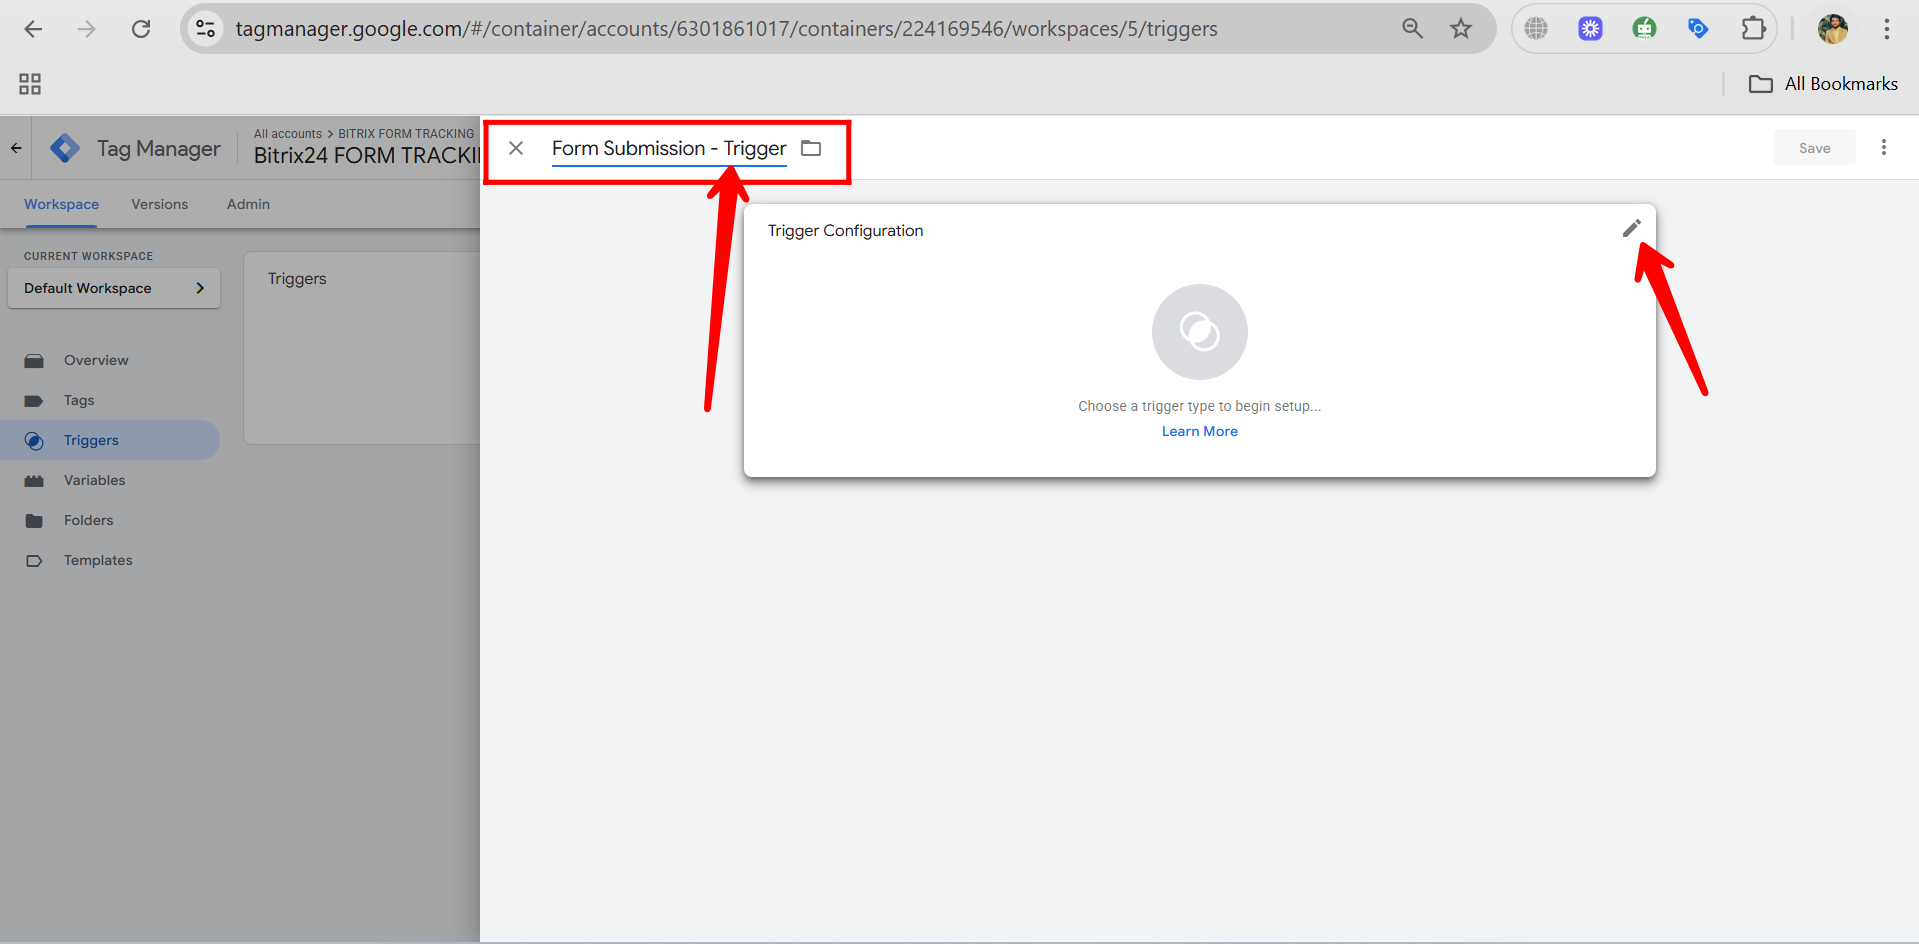
Task: Open the Chrome three-dot menu
Action: (x=1887, y=29)
